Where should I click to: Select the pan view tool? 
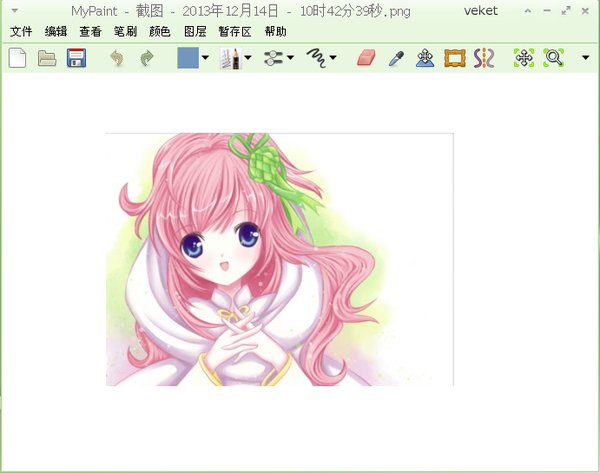coord(524,58)
